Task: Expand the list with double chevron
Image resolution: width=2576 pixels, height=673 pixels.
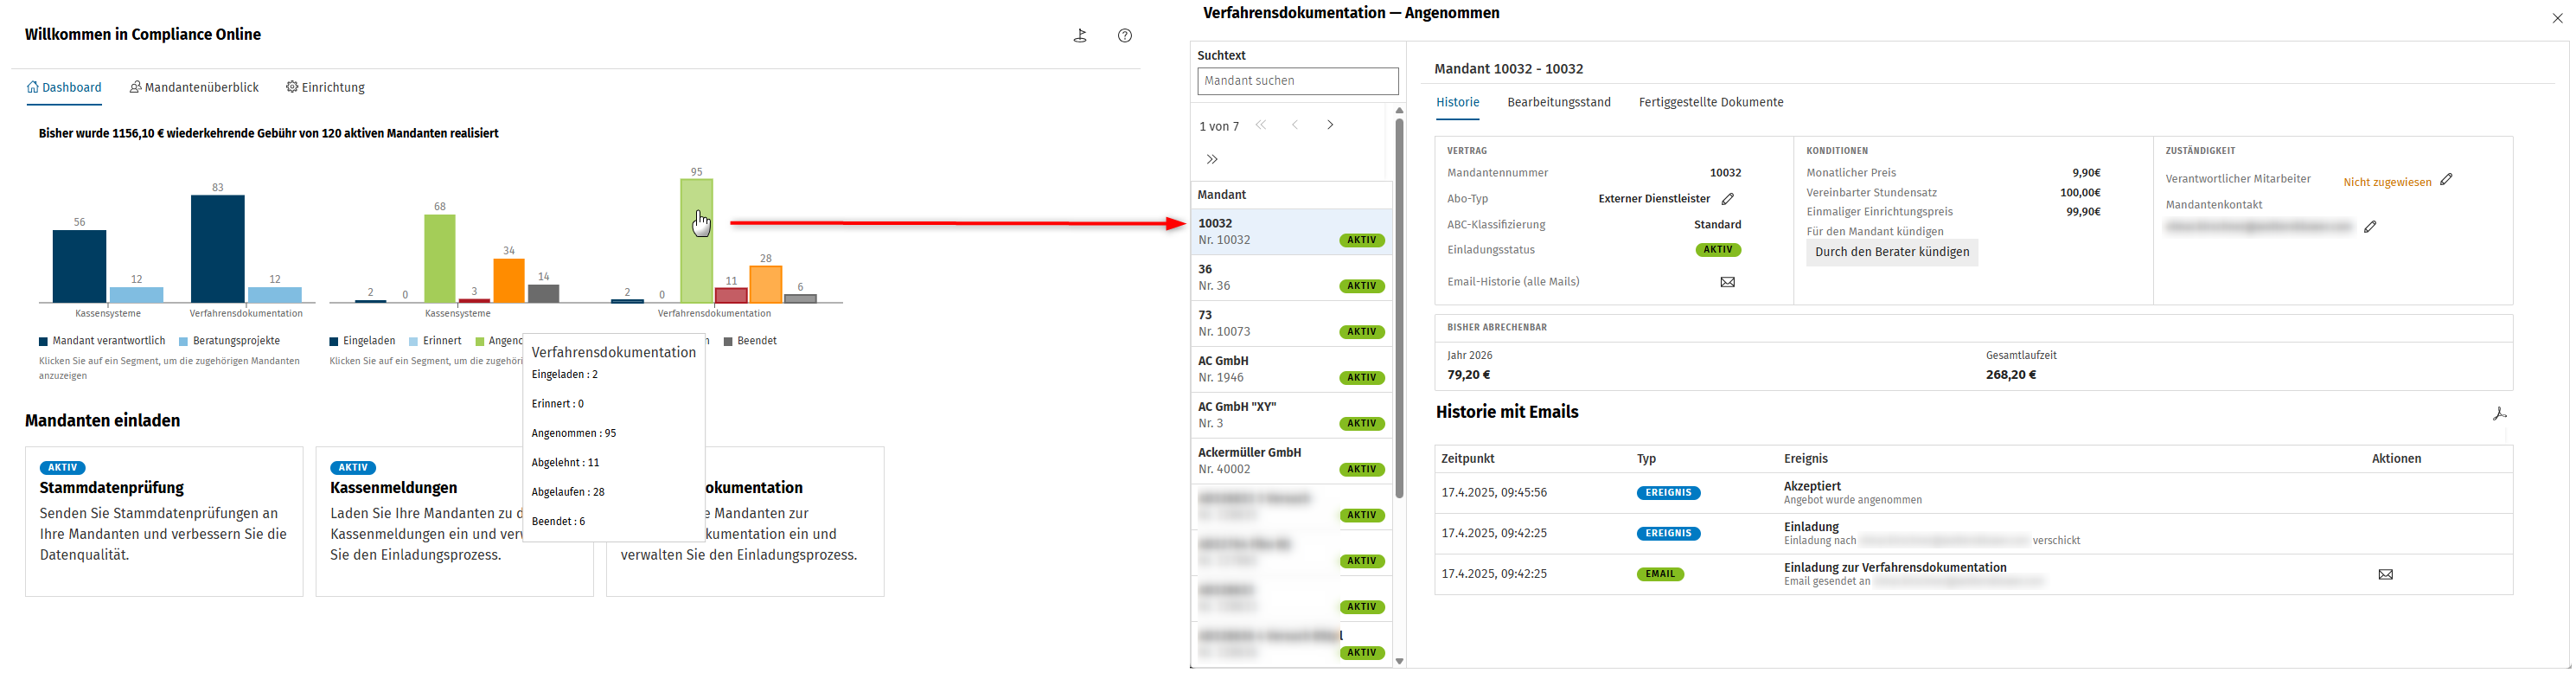Action: point(1212,159)
